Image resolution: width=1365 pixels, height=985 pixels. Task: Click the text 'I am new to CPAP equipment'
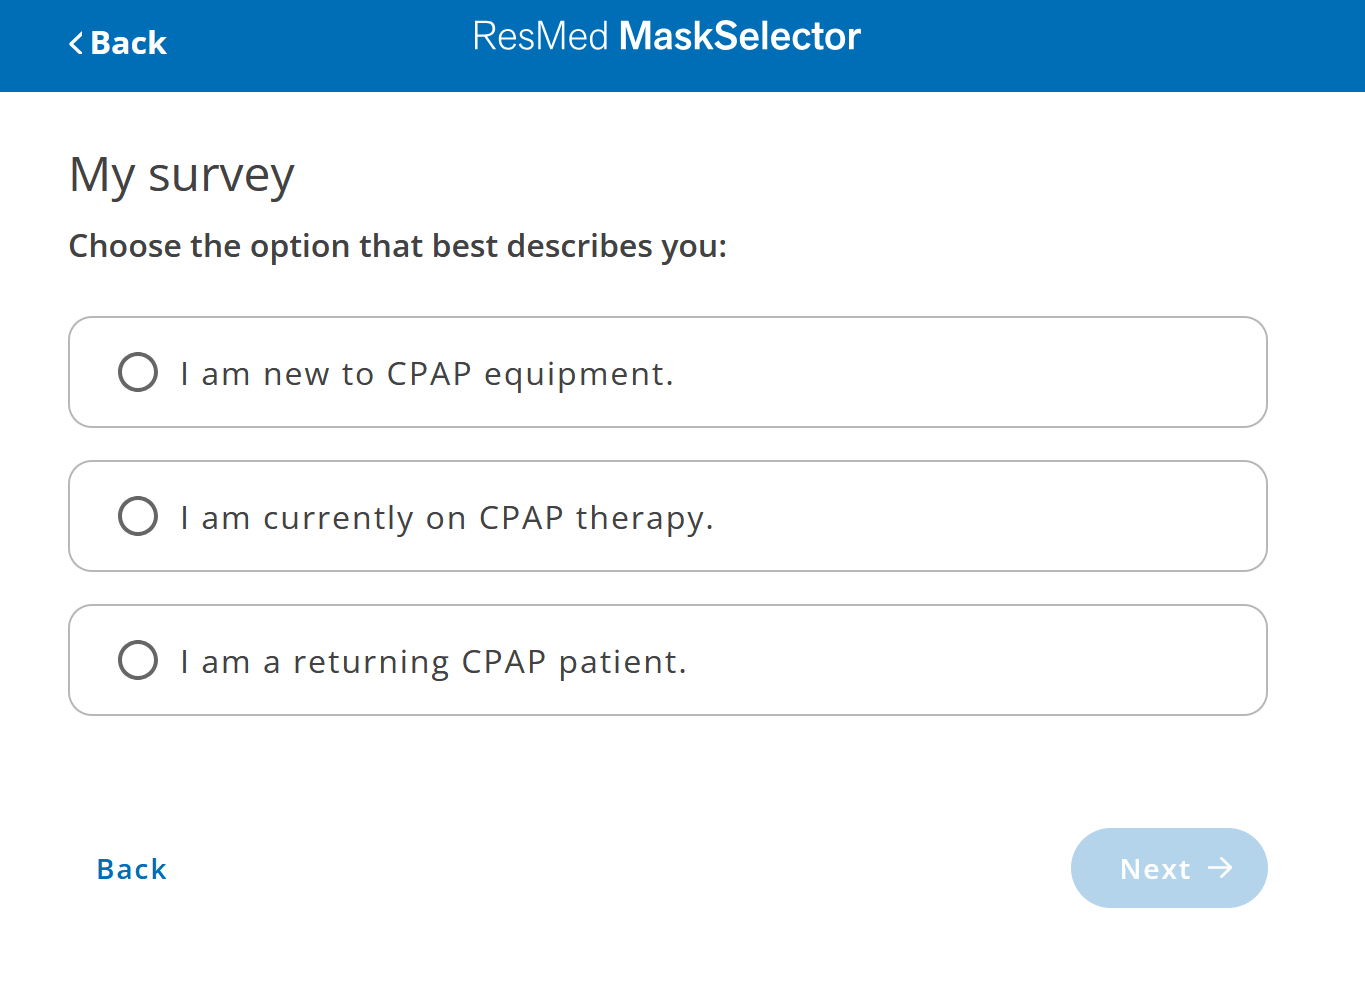(428, 373)
